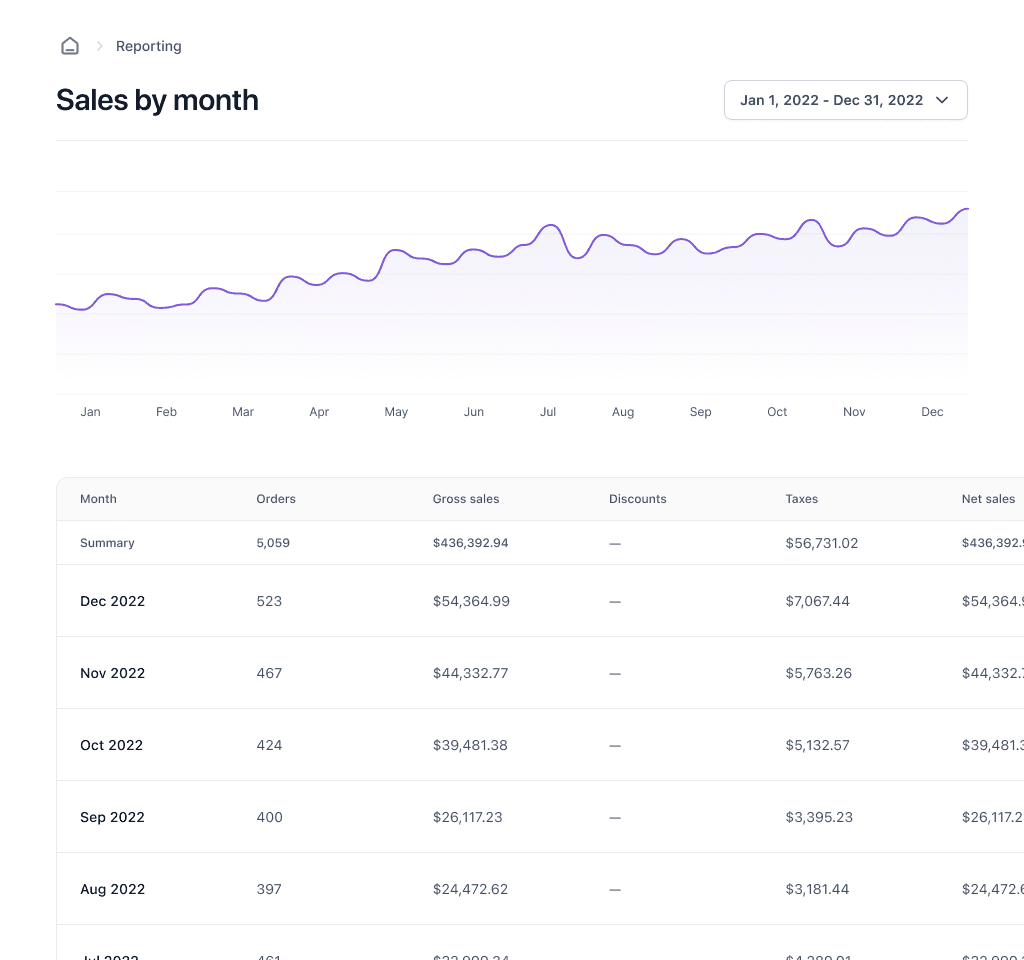Image resolution: width=1024 pixels, height=960 pixels.
Task: Click the Net sales column header
Action: tap(988, 499)
